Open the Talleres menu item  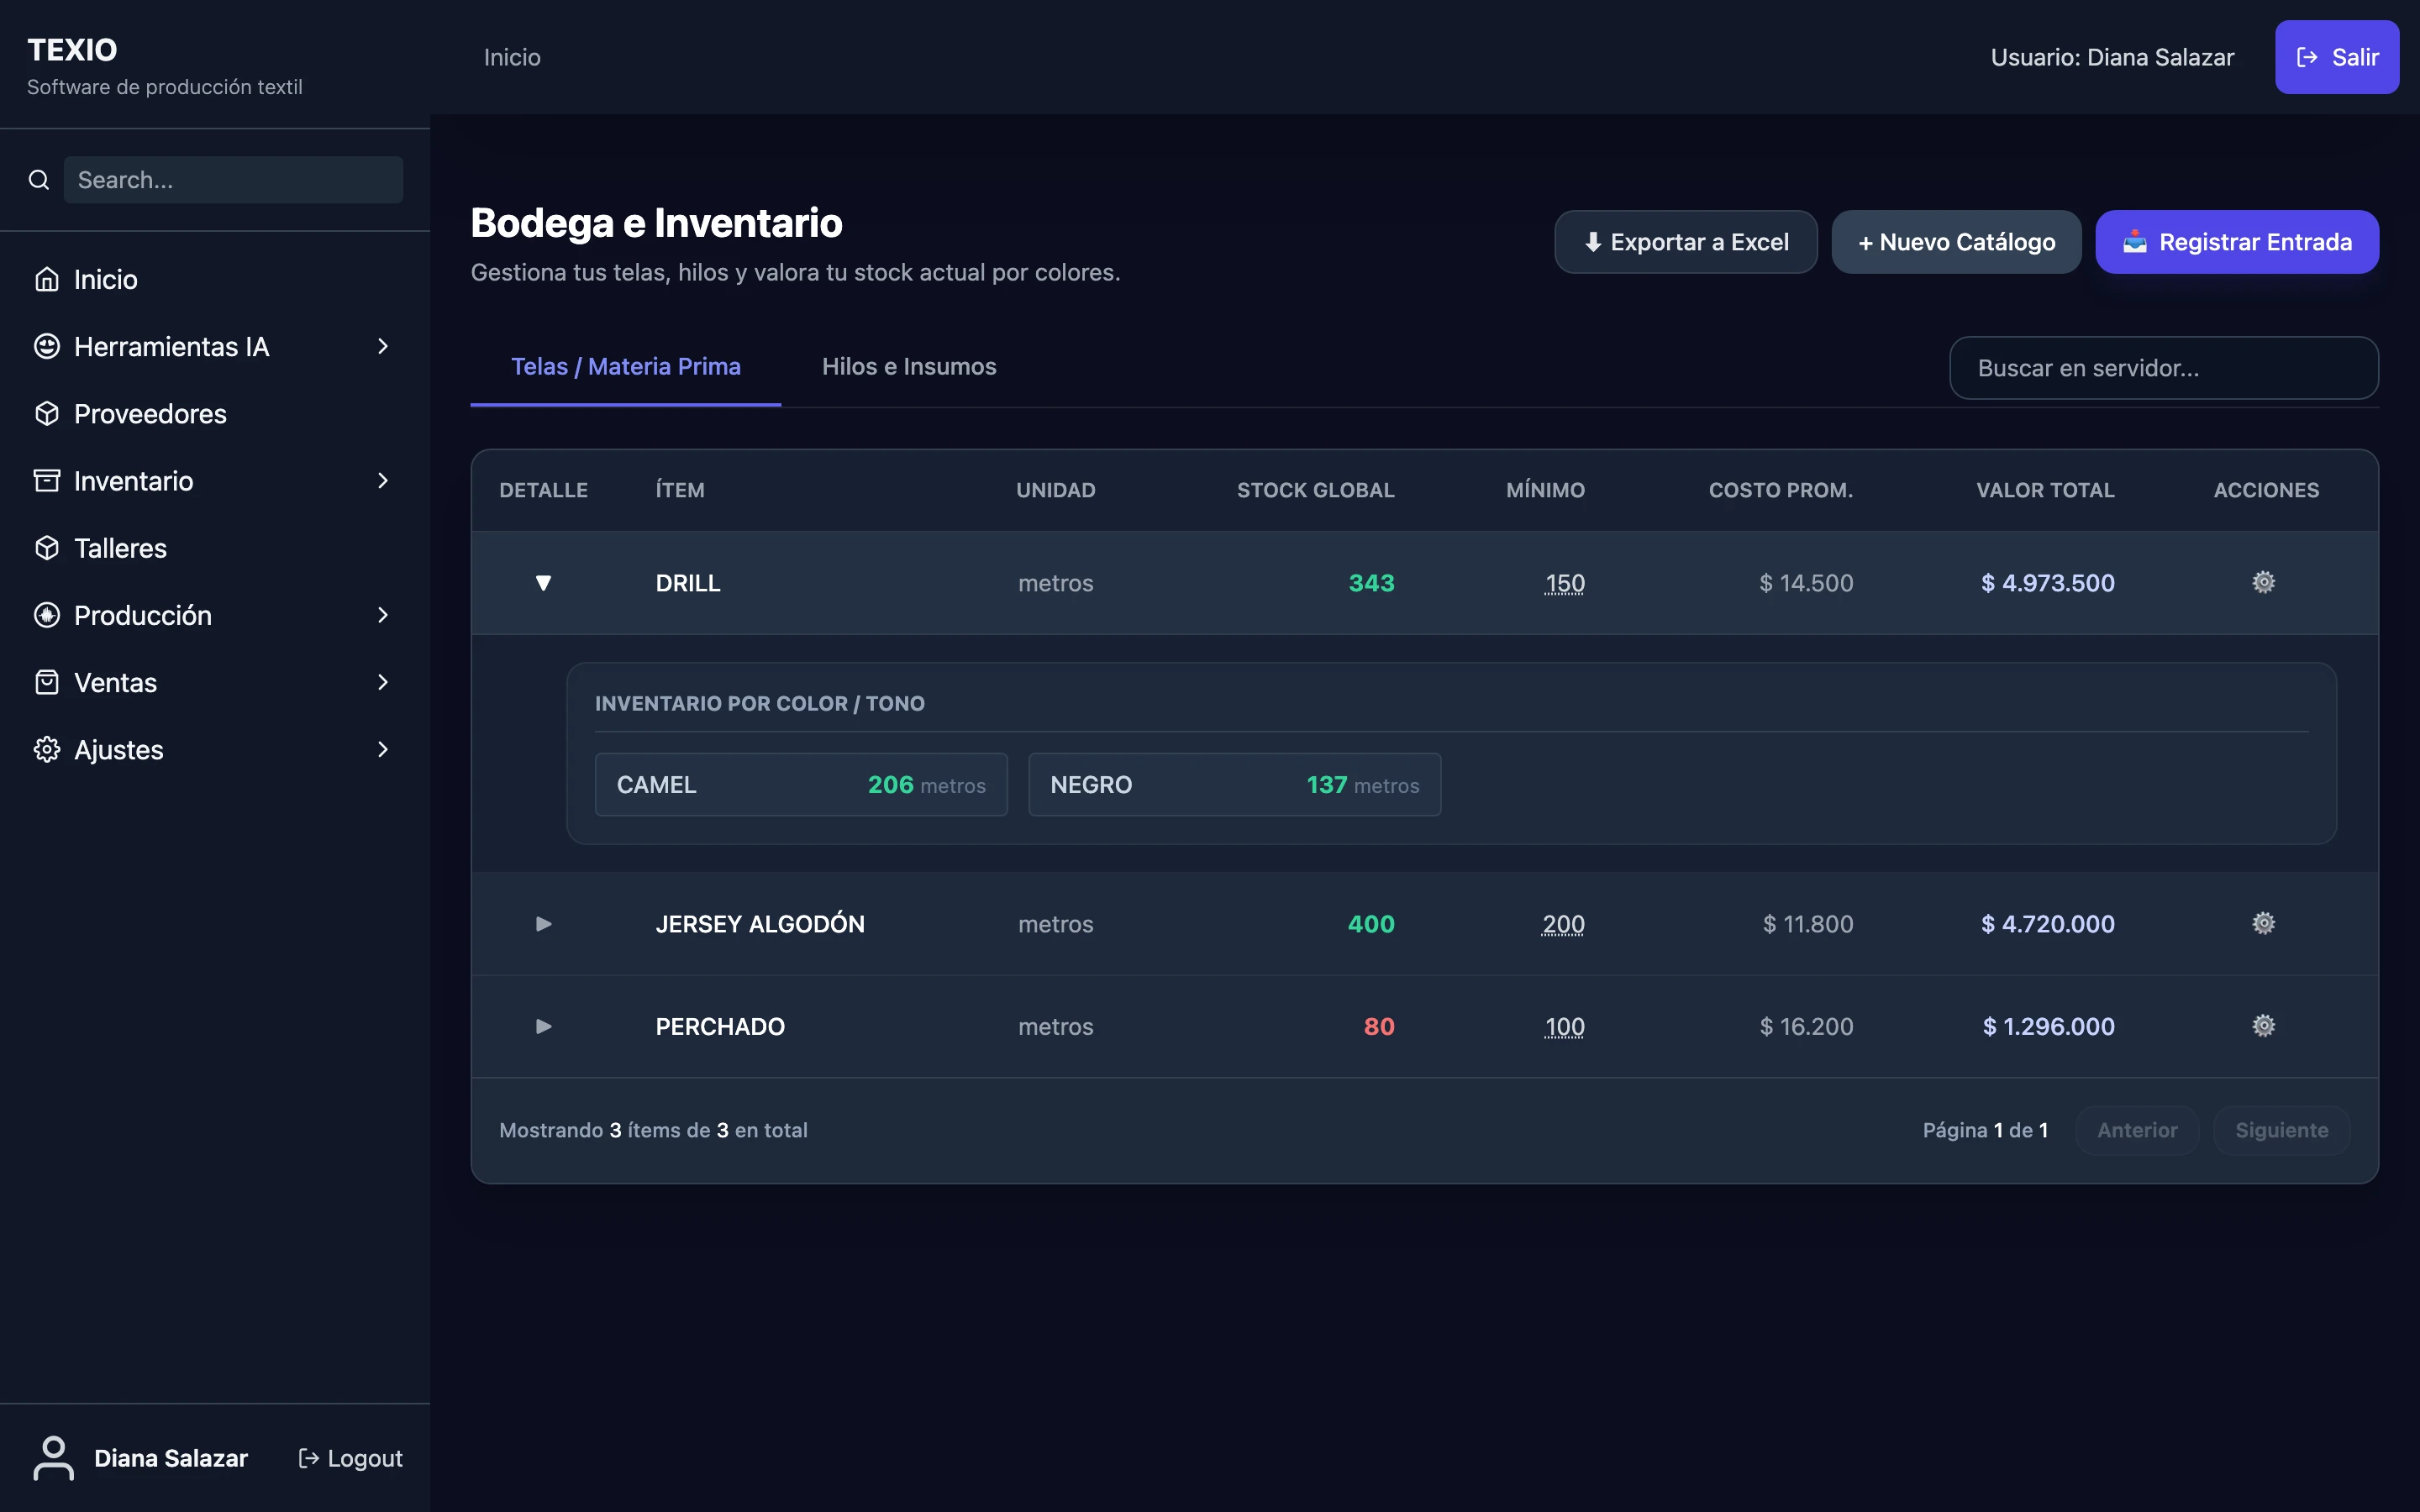click(x=215, y=548)
